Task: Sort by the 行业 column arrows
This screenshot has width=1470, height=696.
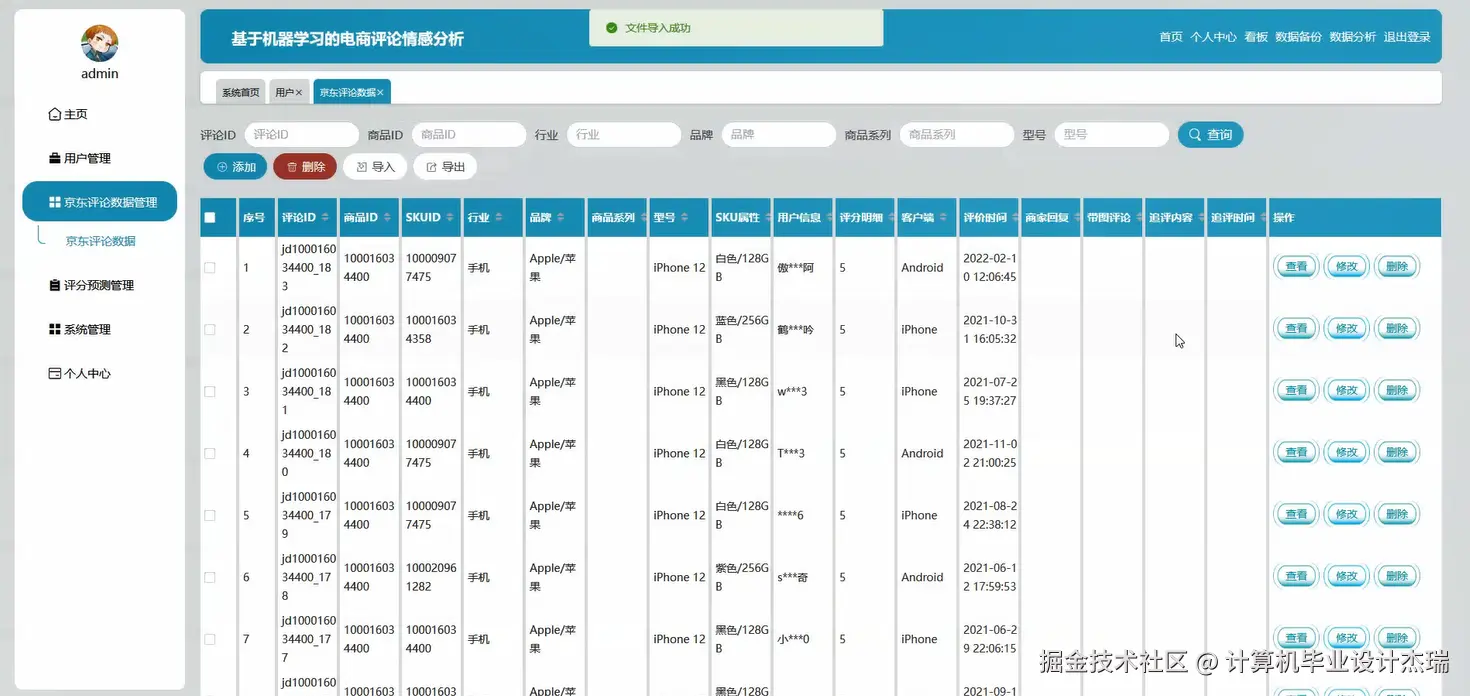Action: pos(499,218)
